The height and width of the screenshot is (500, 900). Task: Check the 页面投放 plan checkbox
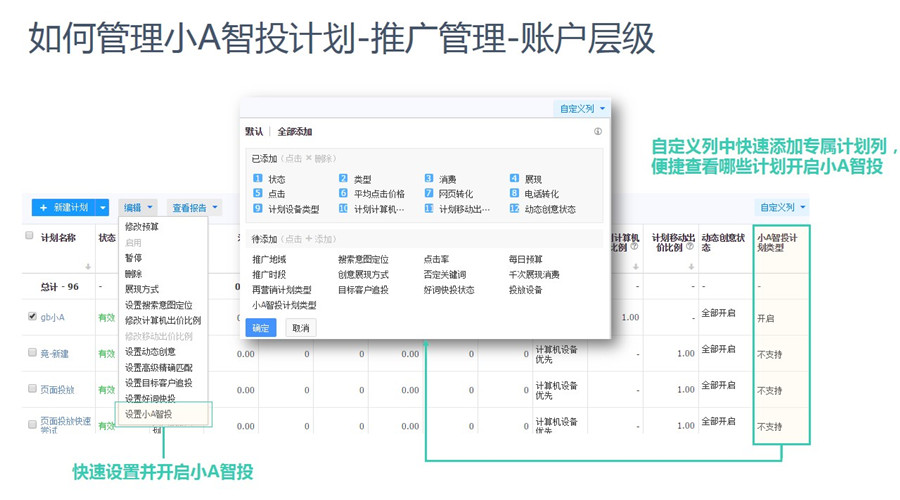pyautogui.click(x=32, y=389)
